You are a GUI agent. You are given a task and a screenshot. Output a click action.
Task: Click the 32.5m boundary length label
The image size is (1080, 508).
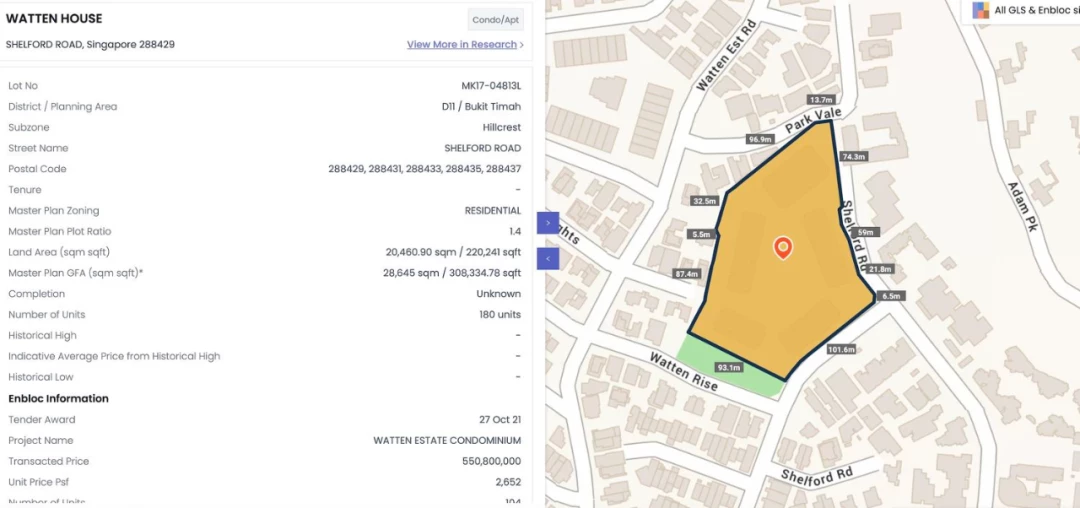tap(705, 202)
